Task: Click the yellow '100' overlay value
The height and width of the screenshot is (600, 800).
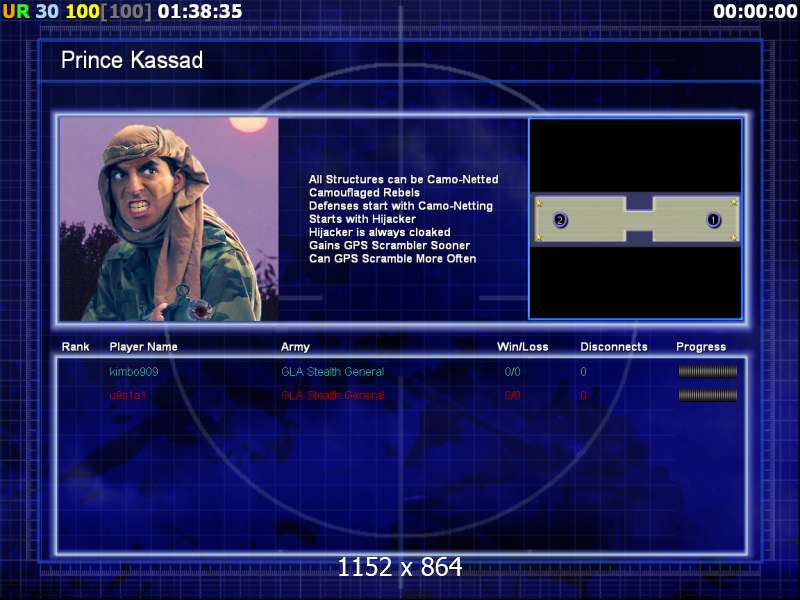Action: [x=82, y=11]
